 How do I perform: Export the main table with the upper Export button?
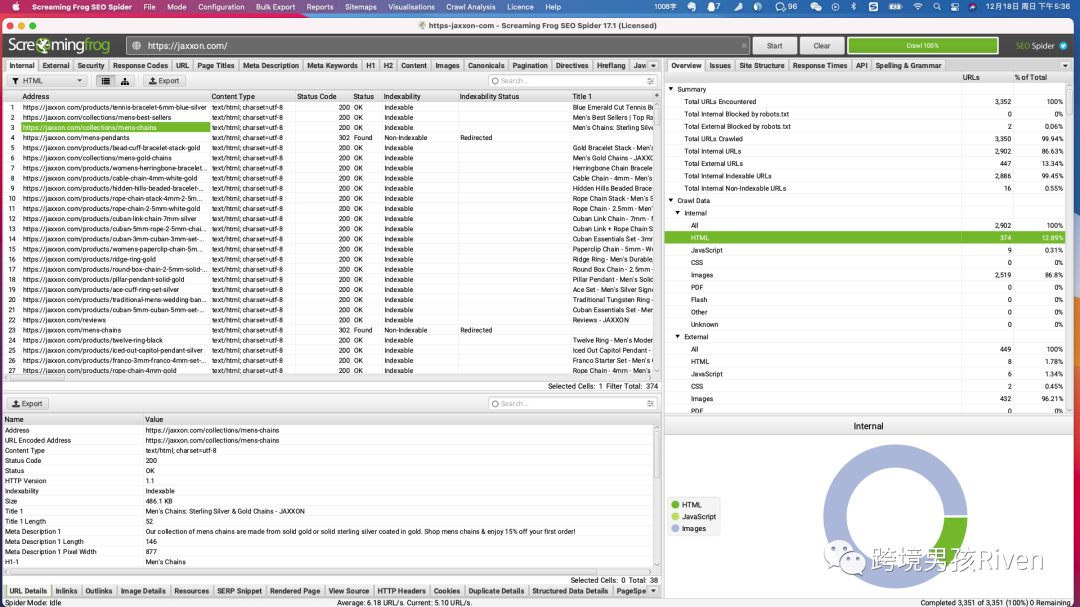click(x=164, y=81)
